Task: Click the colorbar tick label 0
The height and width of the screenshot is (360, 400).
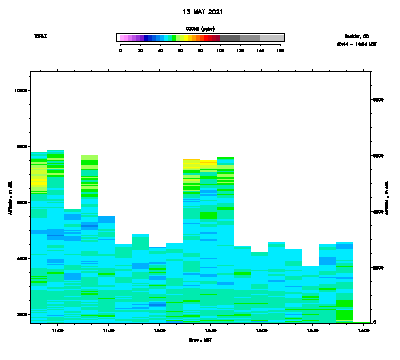Action: pyautogui.click(x=120, y=50)
